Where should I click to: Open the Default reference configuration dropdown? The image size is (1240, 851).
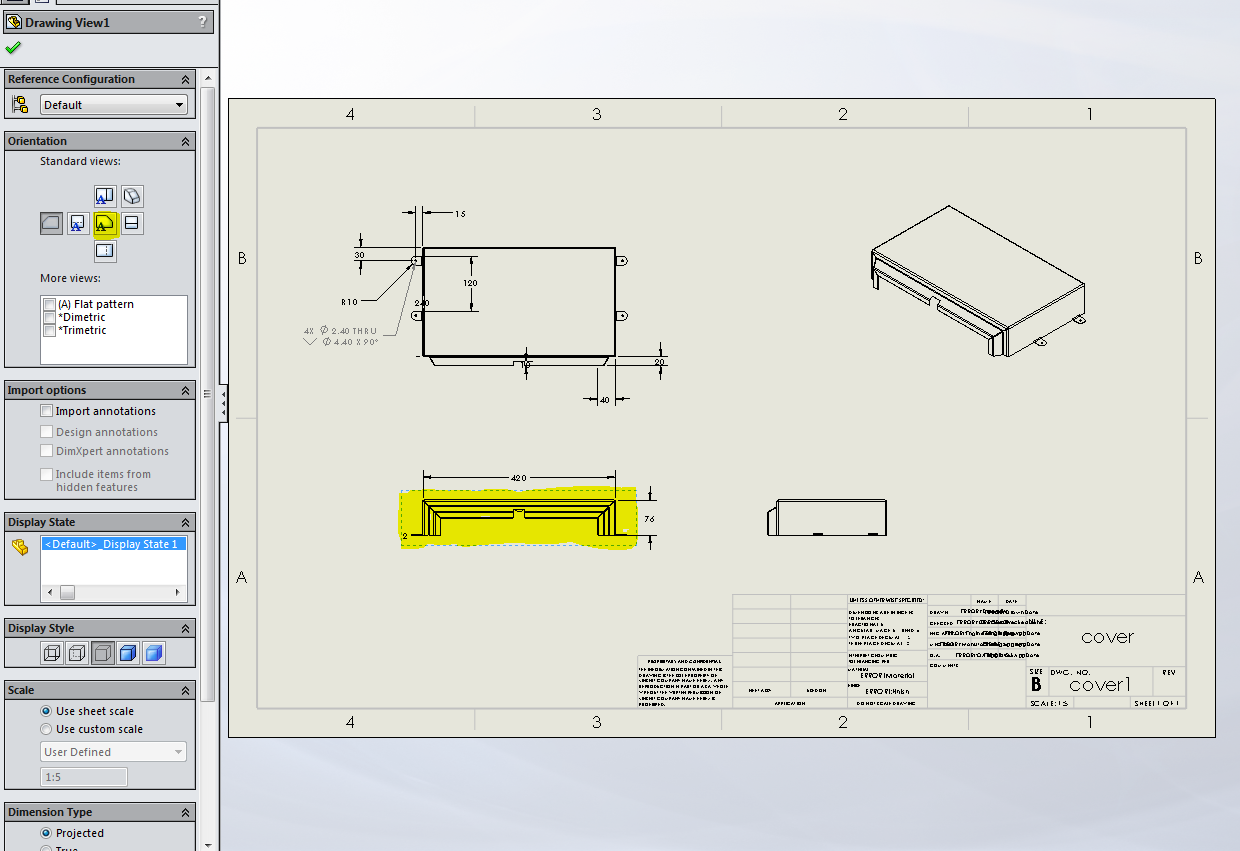pyautogui.click(x=114, y=104)
